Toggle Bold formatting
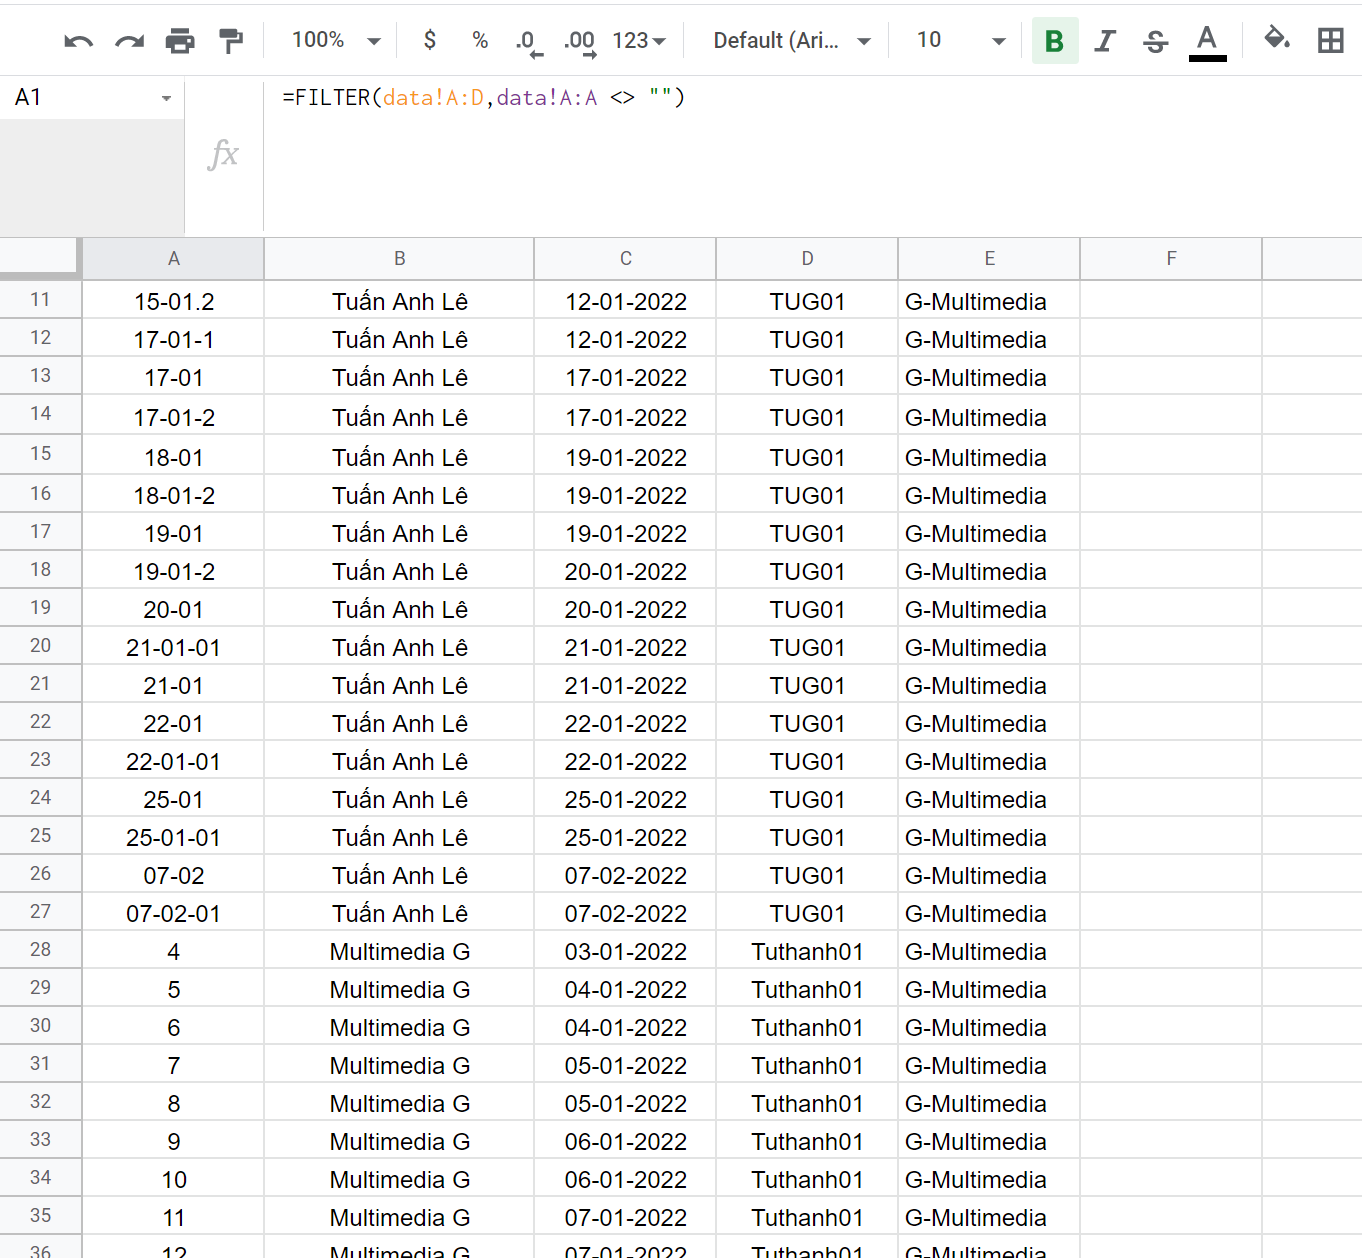Viewport: 1362px width, 1258px height. pyautogui.click(x=1054, y=41)
